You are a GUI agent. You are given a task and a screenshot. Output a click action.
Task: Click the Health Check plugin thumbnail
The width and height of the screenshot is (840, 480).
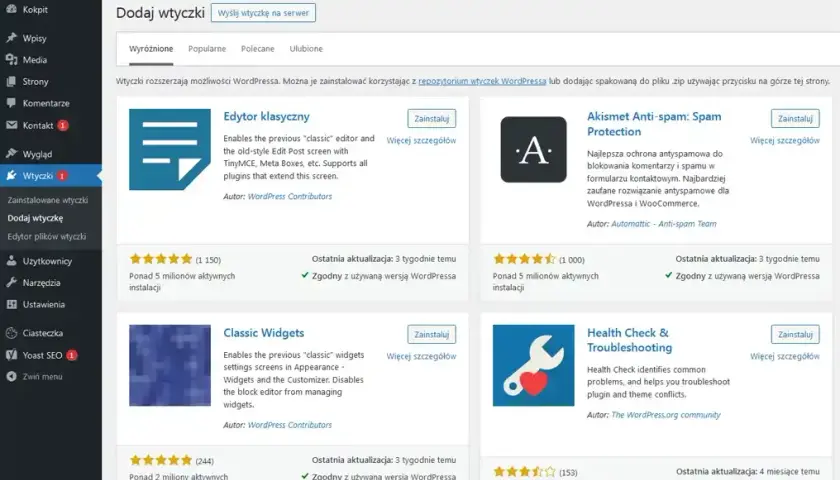(534, 365)
